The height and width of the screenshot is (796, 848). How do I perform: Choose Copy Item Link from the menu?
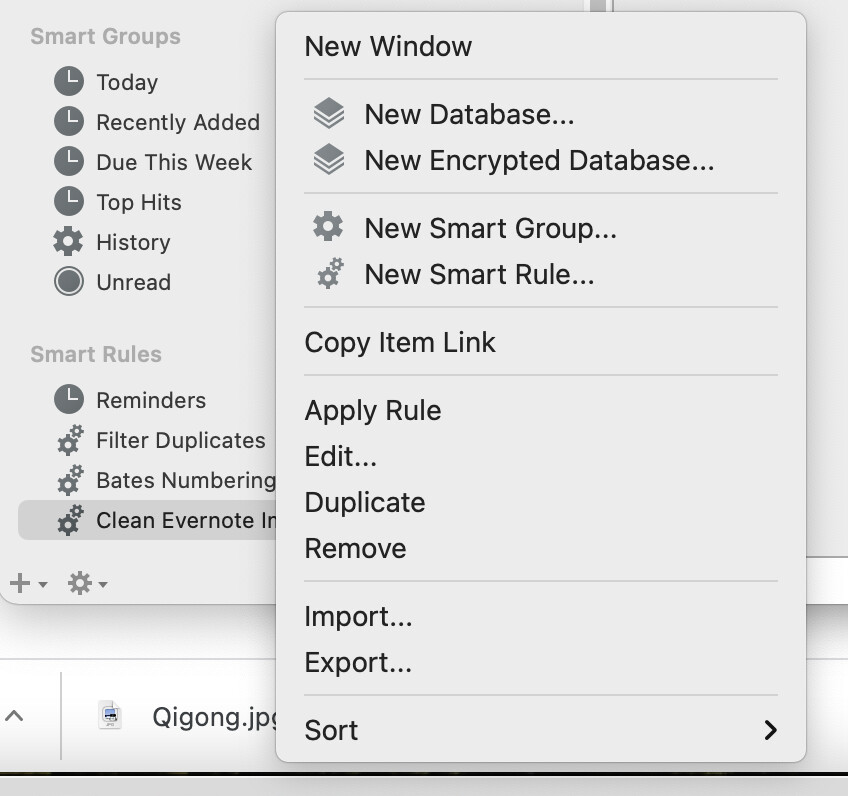click(400, 342)
